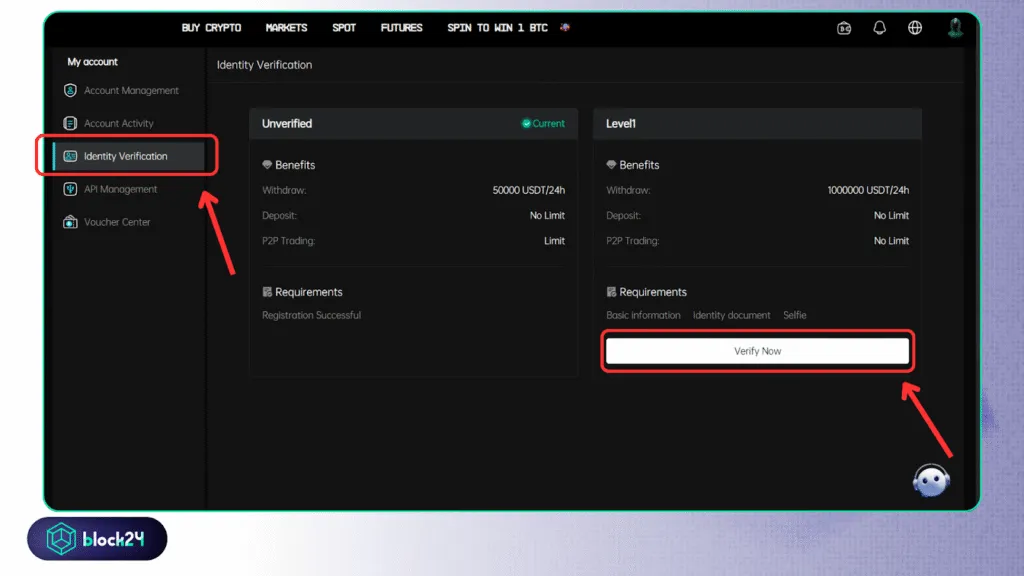Viewport: 1024px width, 576px height.
Task: Open the BUY CRYPTO menu
Action: pyautogui.click(x=211, y=28)
